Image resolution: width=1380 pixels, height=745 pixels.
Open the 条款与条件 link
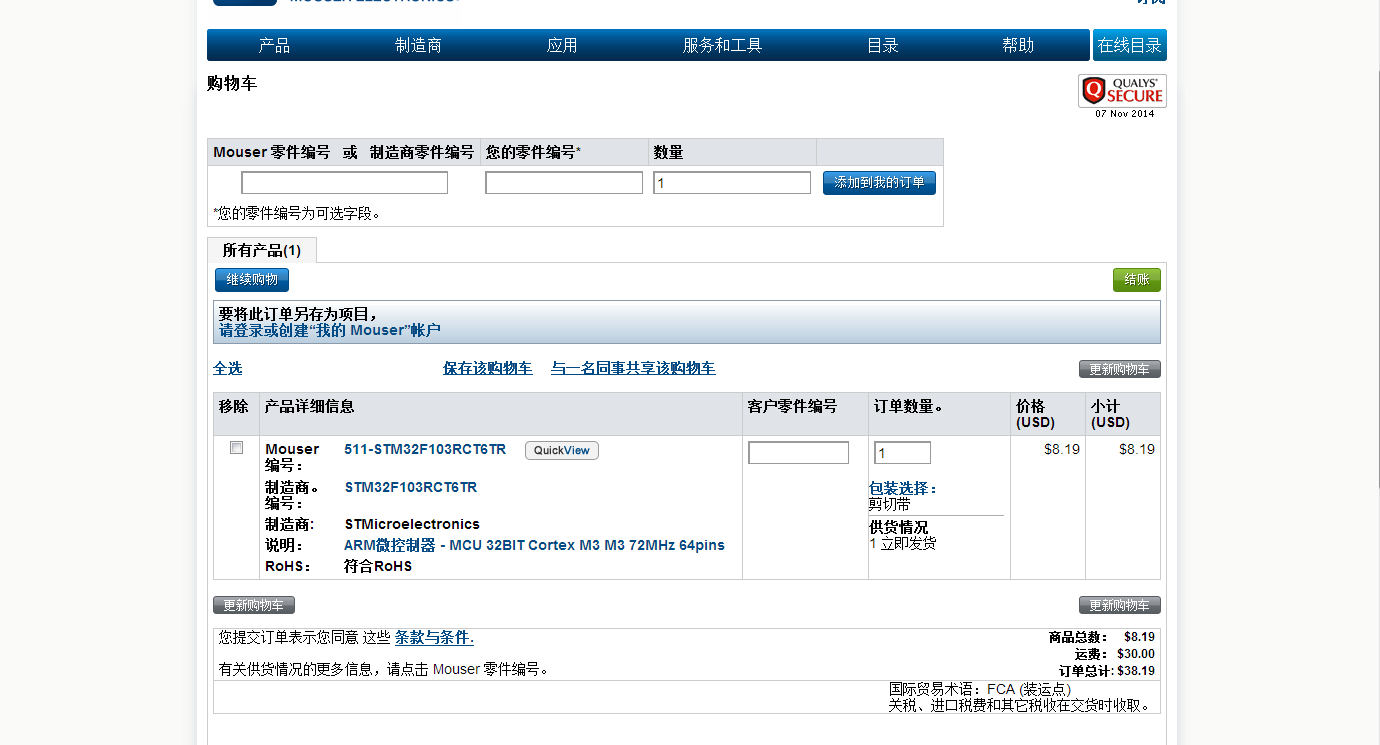[434, 637]
